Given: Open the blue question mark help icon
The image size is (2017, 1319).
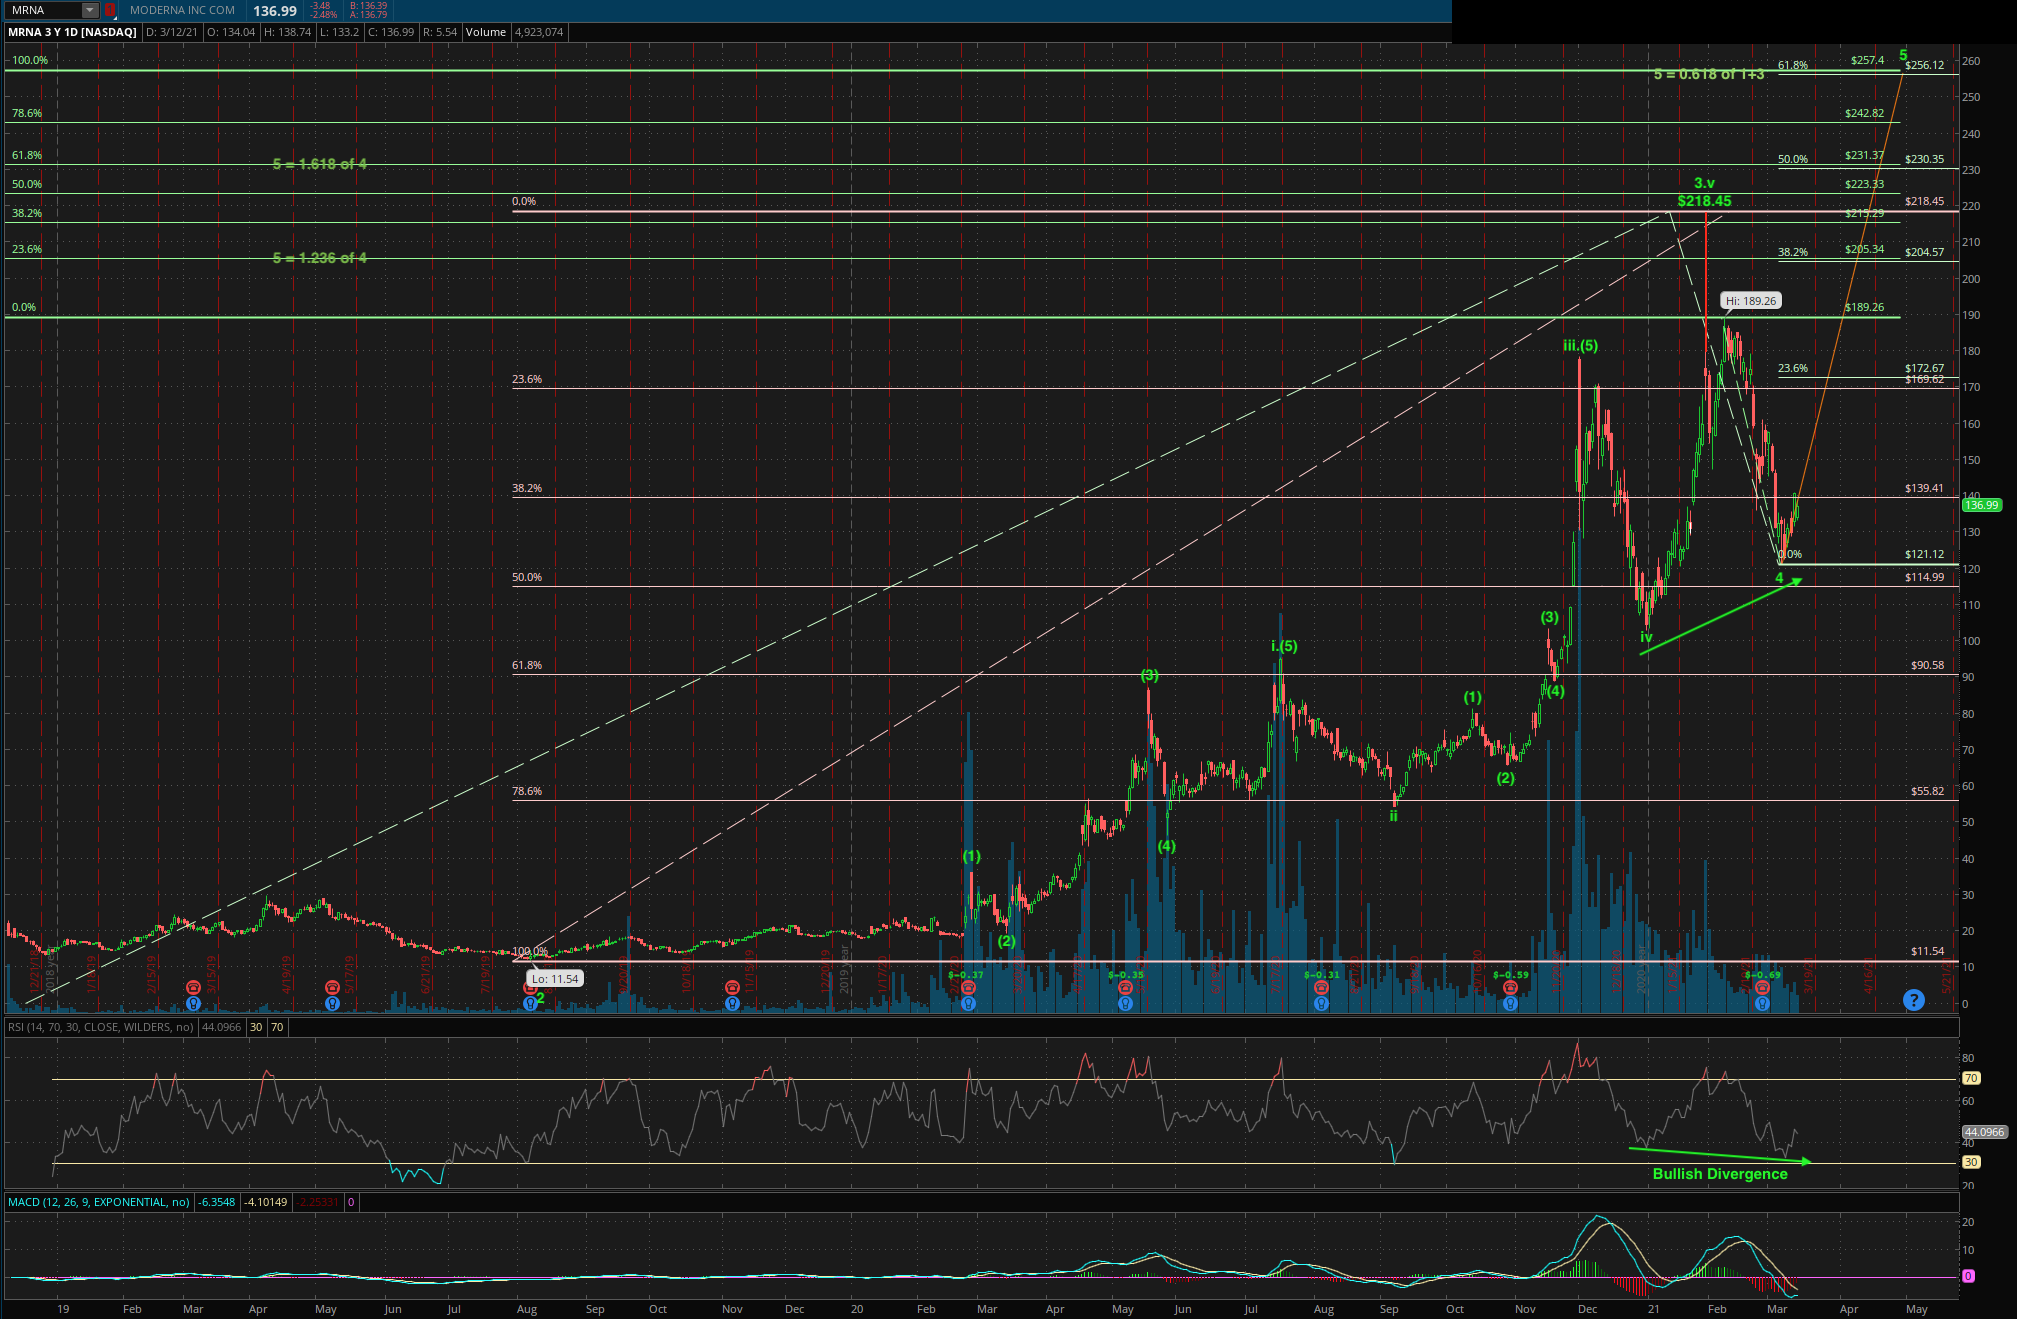Looking at the screenshot, I should (x=1913, y=999).
